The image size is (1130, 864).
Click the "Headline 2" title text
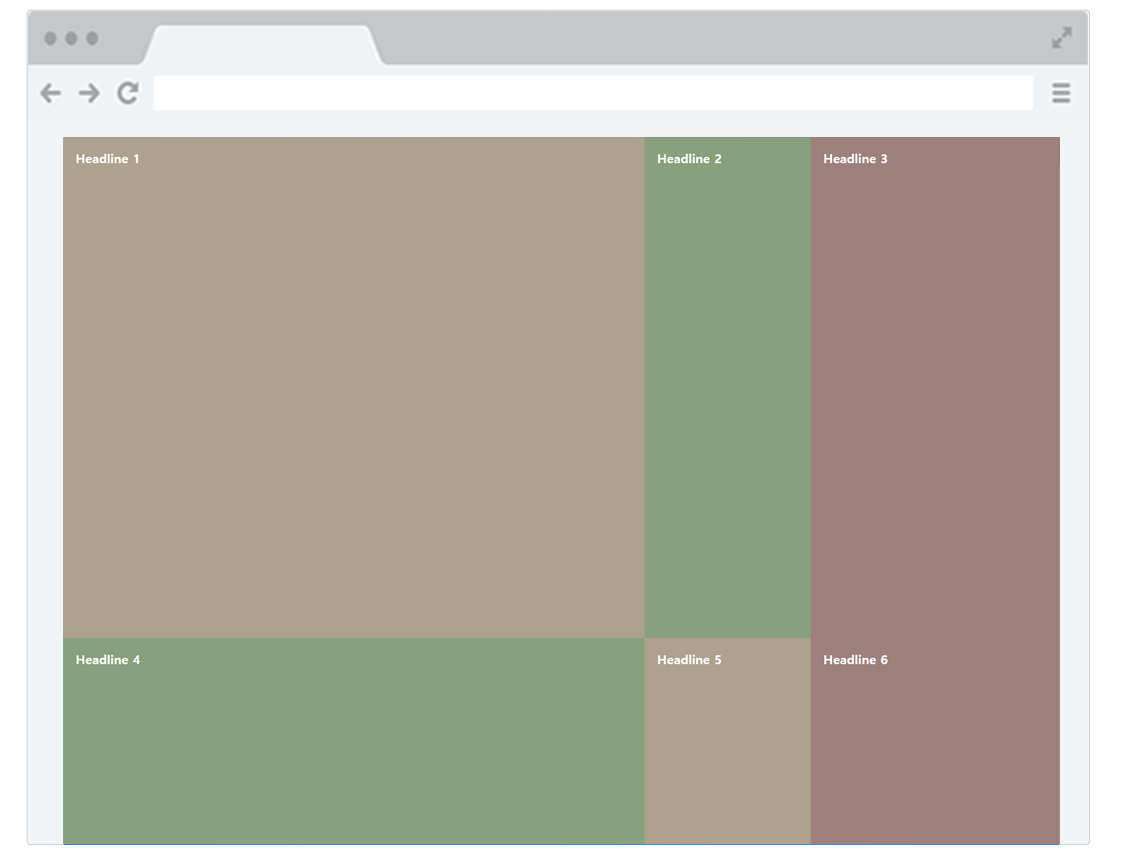(x=689, y=159)
